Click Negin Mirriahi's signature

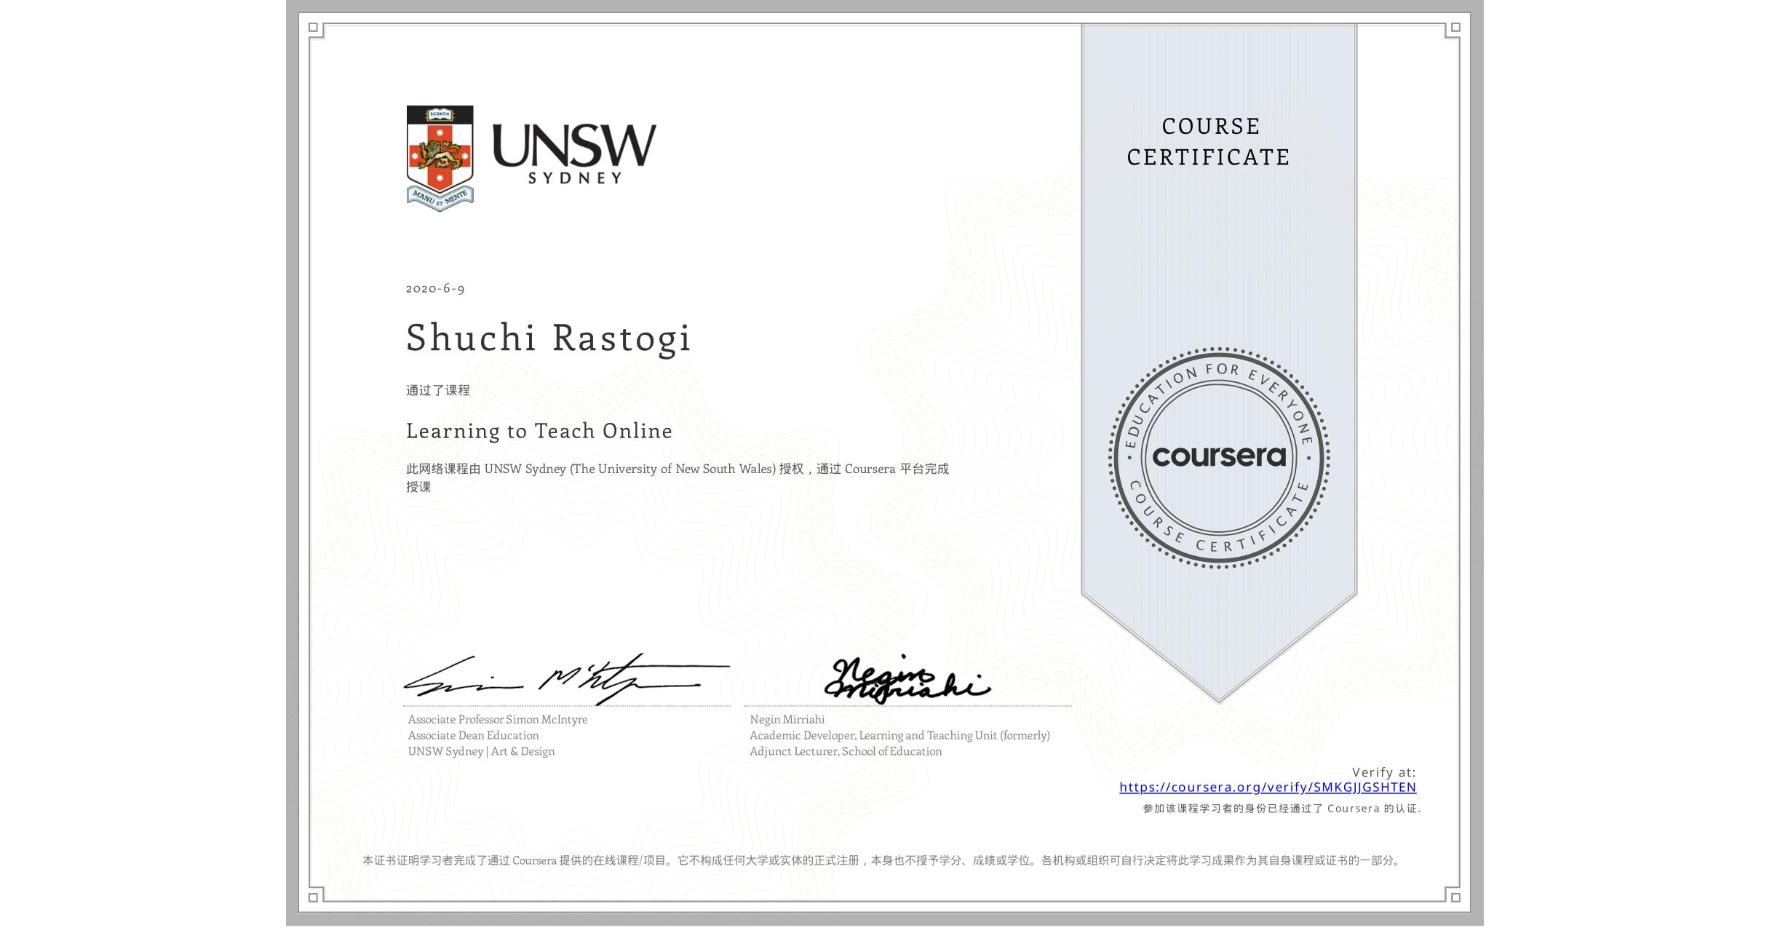[907, 679]
